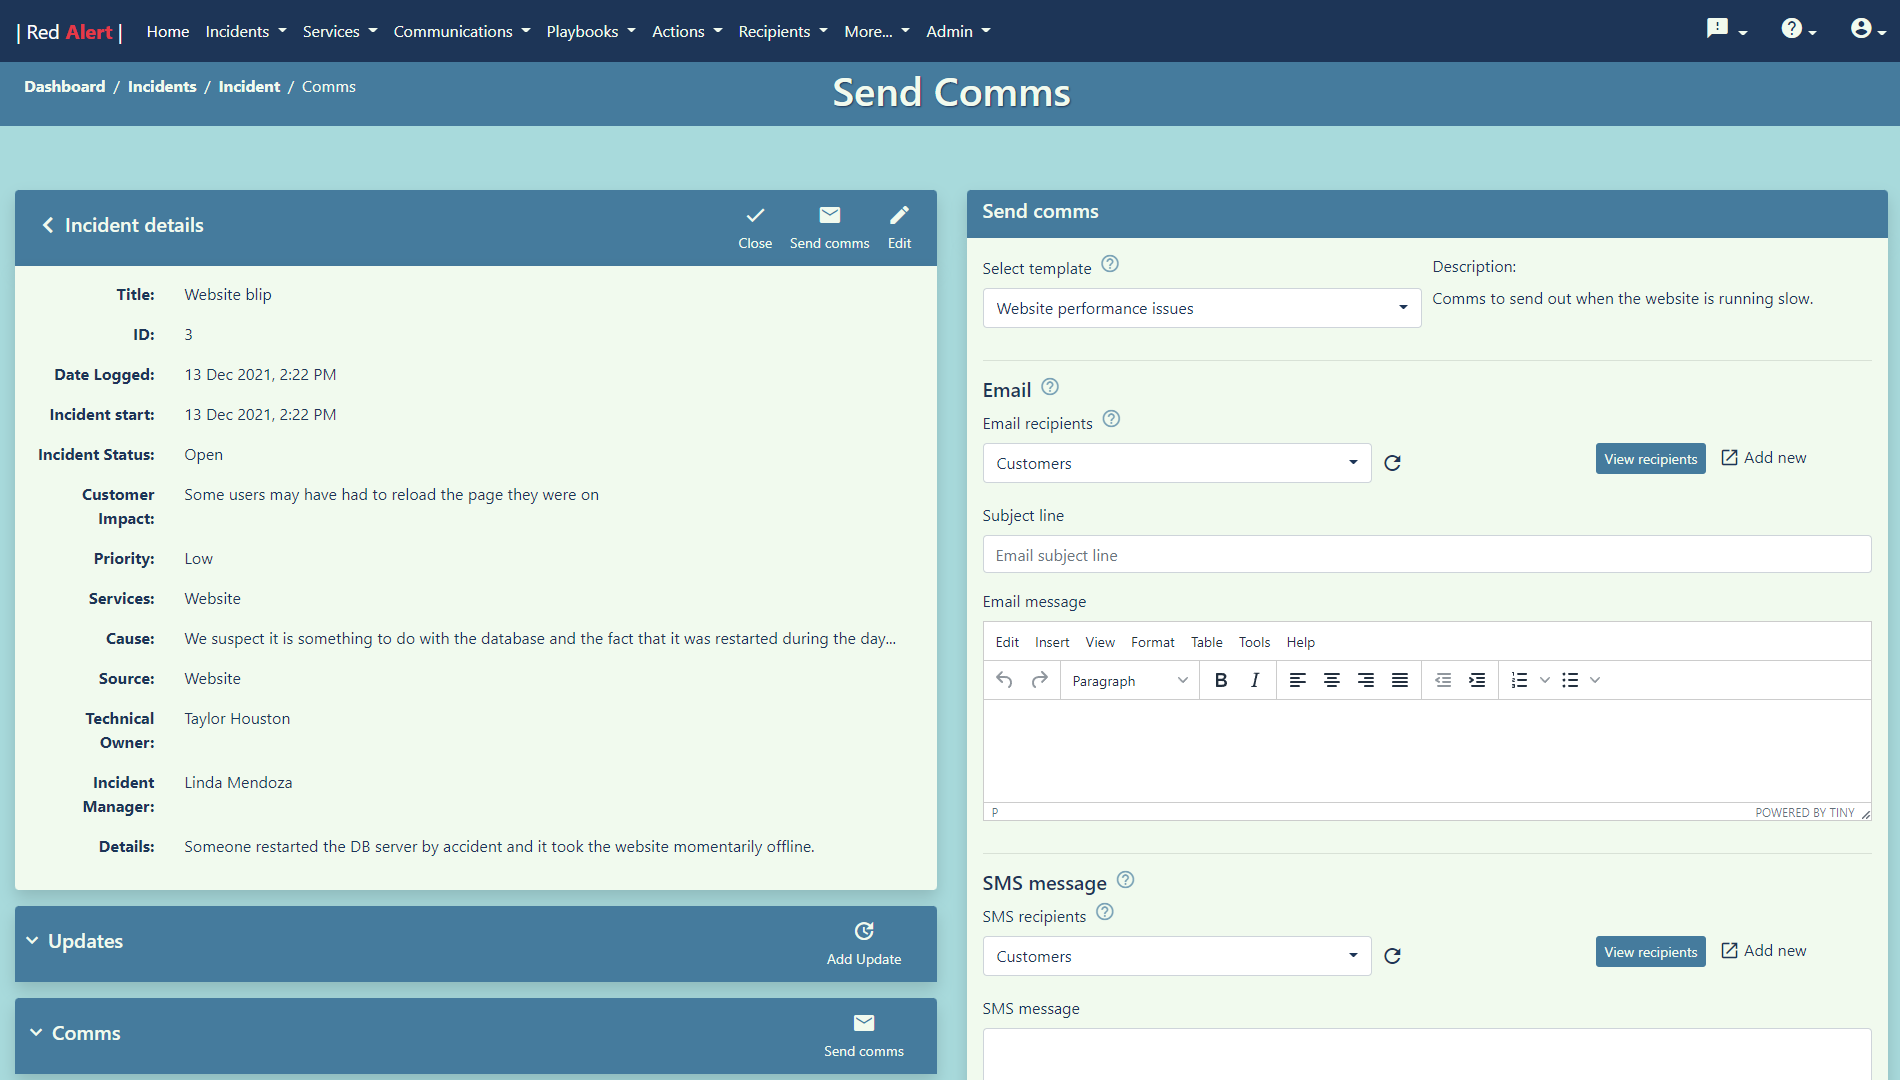This screenshot has width=1900, height=1080.
Task: Click the Italic formatting icon
Action: coord(1255,680)
